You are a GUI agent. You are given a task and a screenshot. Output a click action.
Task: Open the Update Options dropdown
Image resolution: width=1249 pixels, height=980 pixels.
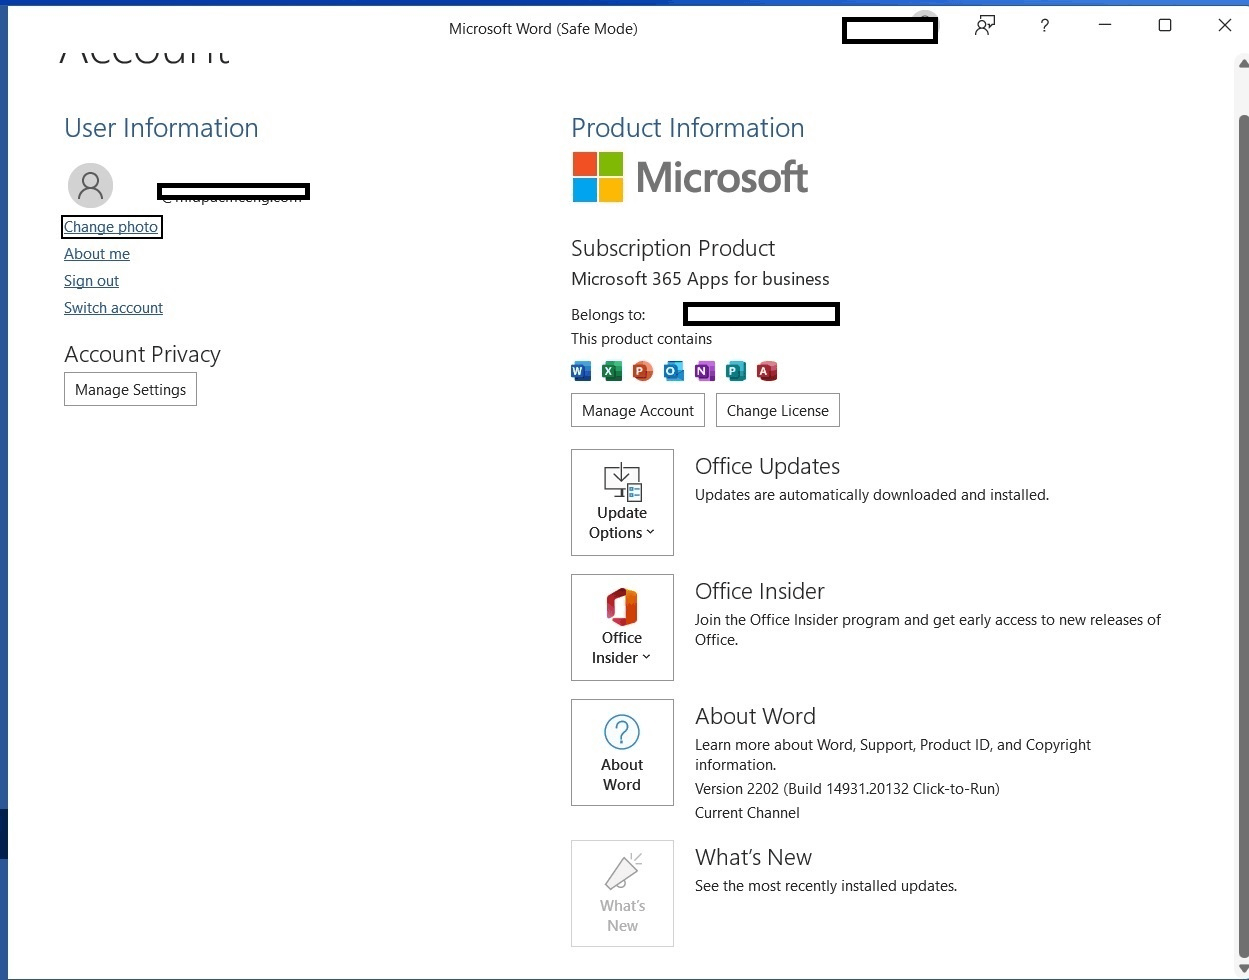coord(622,502)
